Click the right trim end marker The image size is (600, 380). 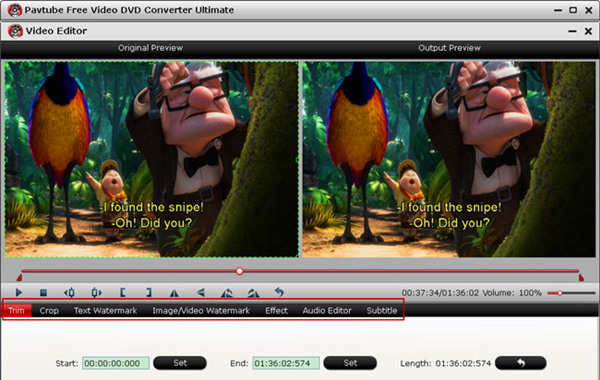(581, 277)
